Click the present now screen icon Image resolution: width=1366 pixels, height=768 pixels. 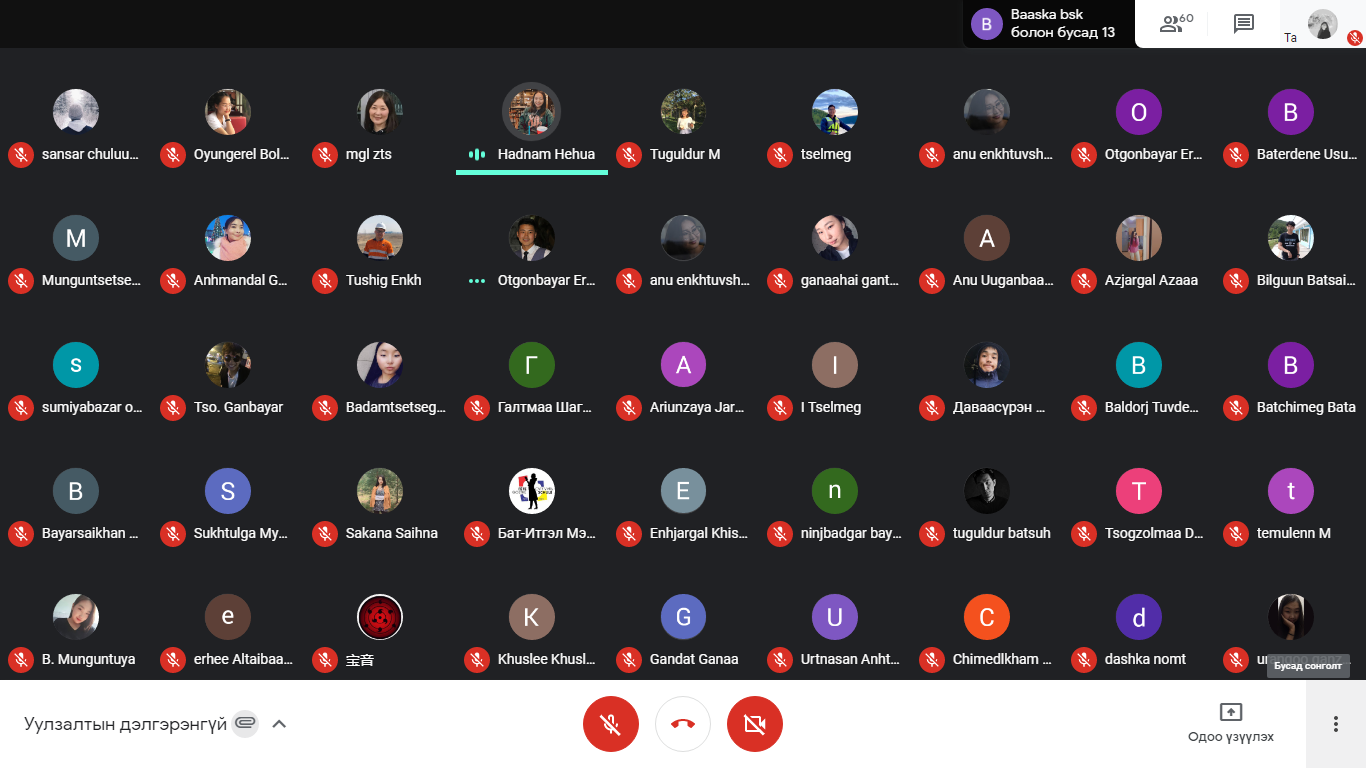pos(1231,712)
